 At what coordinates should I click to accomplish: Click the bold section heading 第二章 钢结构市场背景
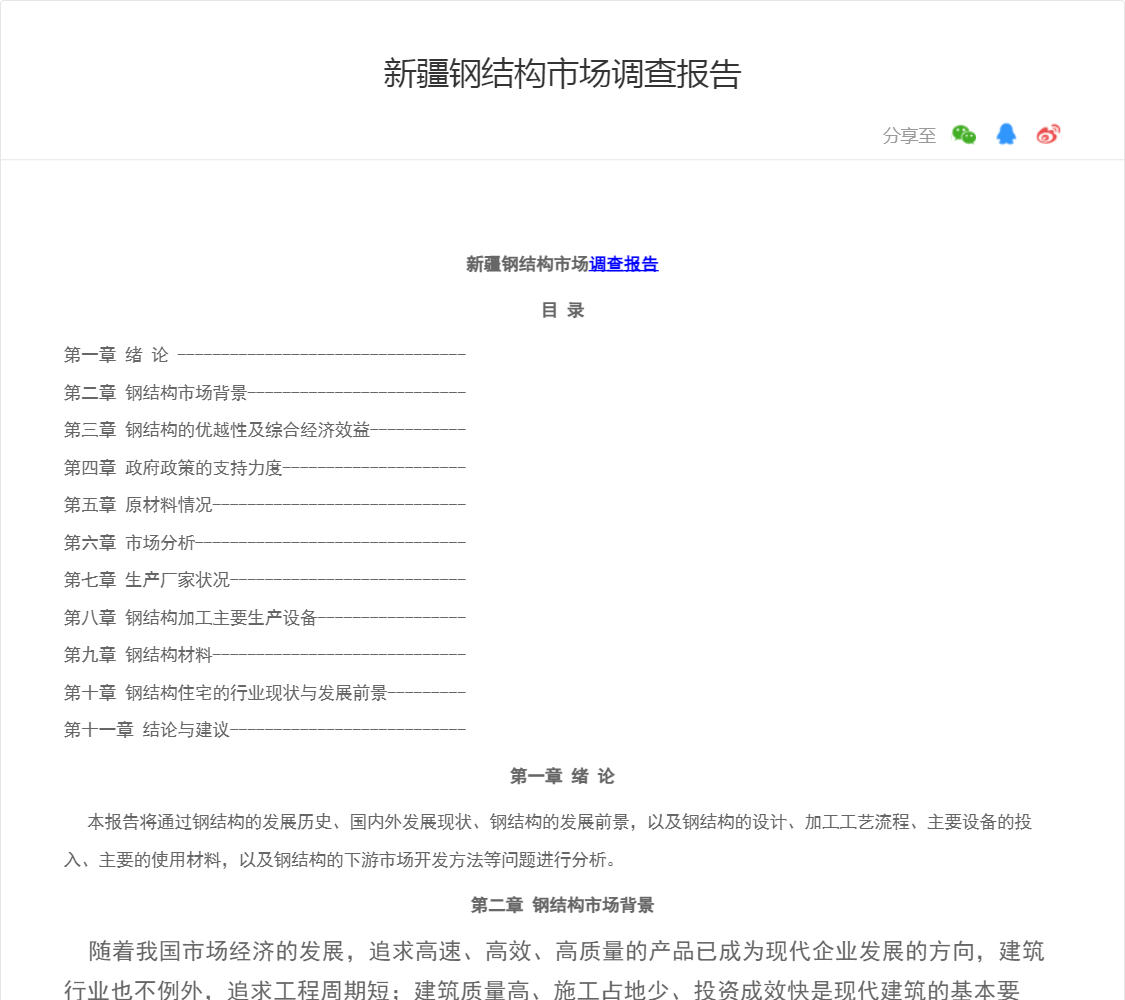click(x=562, y=905)
